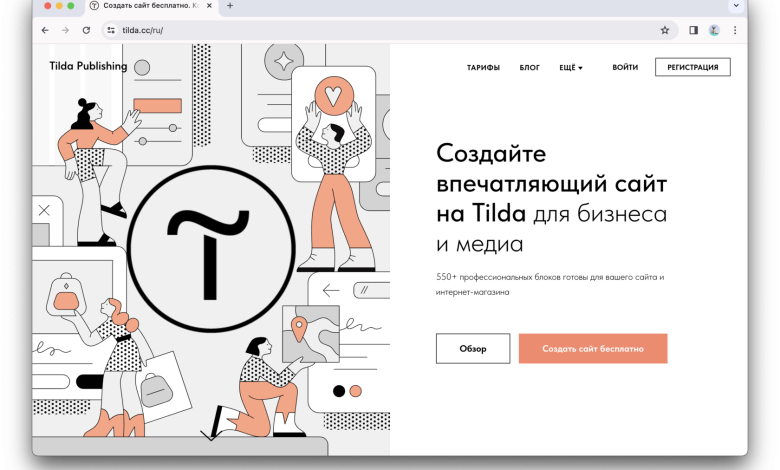This screenshot has height=470, width=780.
Task: Open the ТАРИФЫ menu item
Action: 483,68
